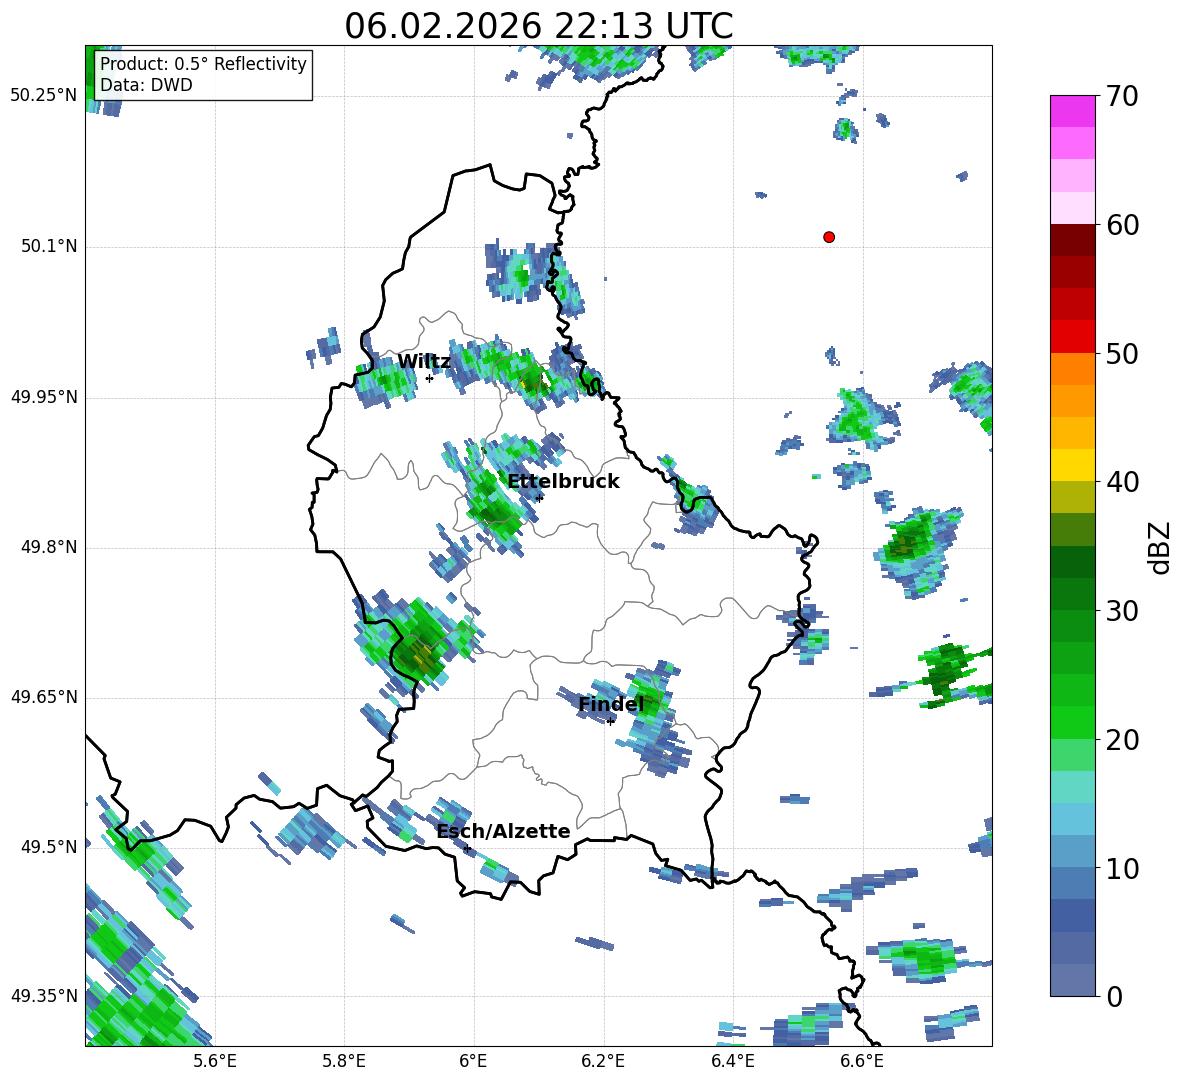This screenshot has height=1081, width=1184.
Task: Click the Wiltz location cross marker
Action: tap(429, 378)
